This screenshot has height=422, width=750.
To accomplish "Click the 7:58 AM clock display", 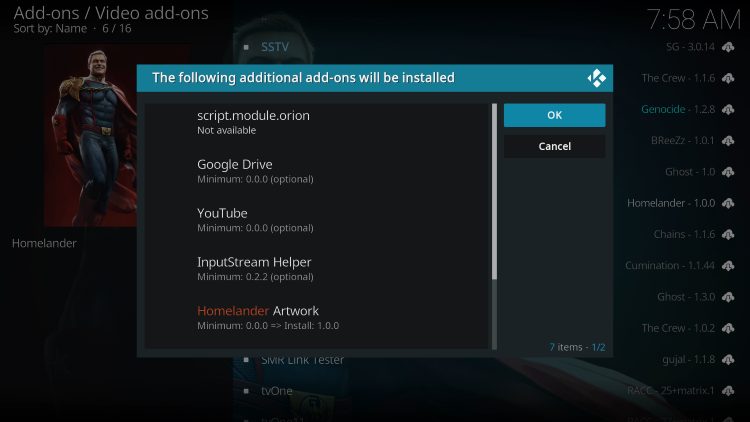I will pos(694,20).
